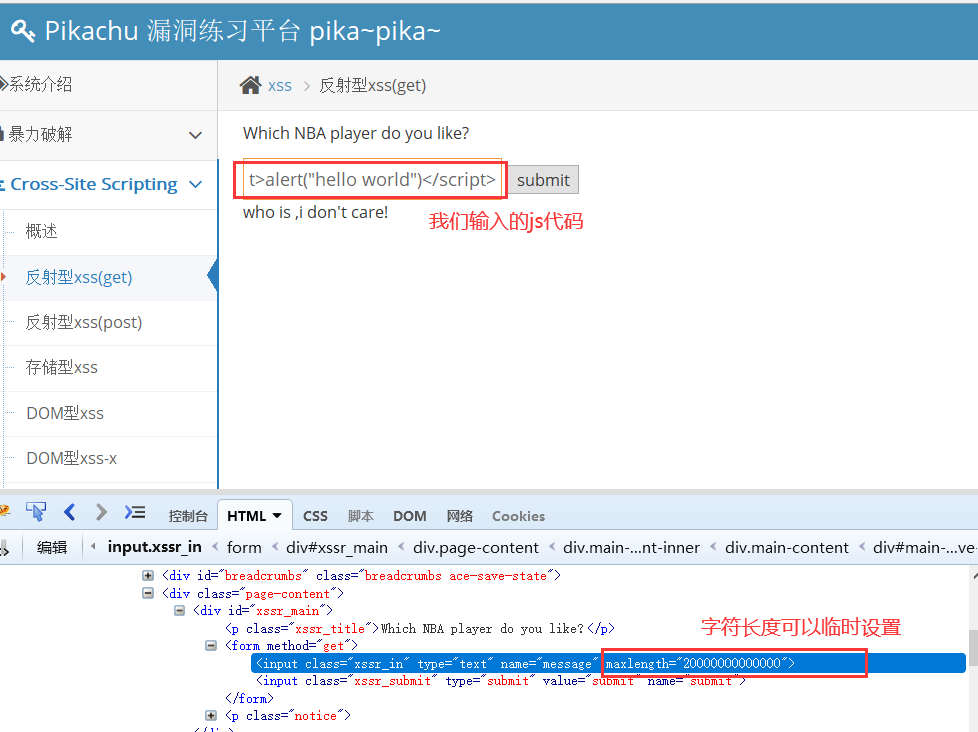Open the 概述 submenu item
This screenshot has height=732, width=978.
41,231
